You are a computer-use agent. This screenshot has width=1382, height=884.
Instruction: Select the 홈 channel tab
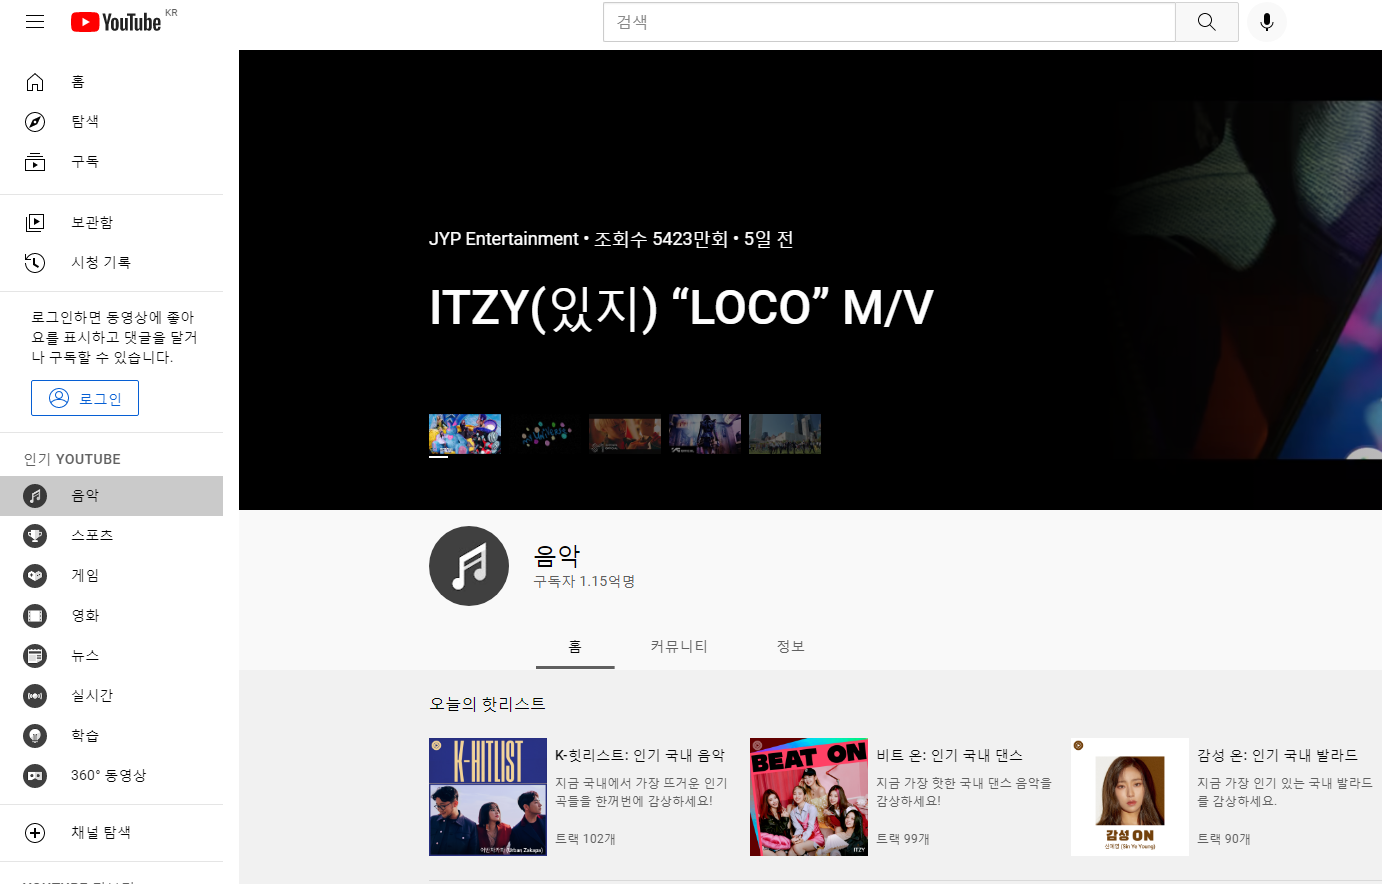point(575,647)
